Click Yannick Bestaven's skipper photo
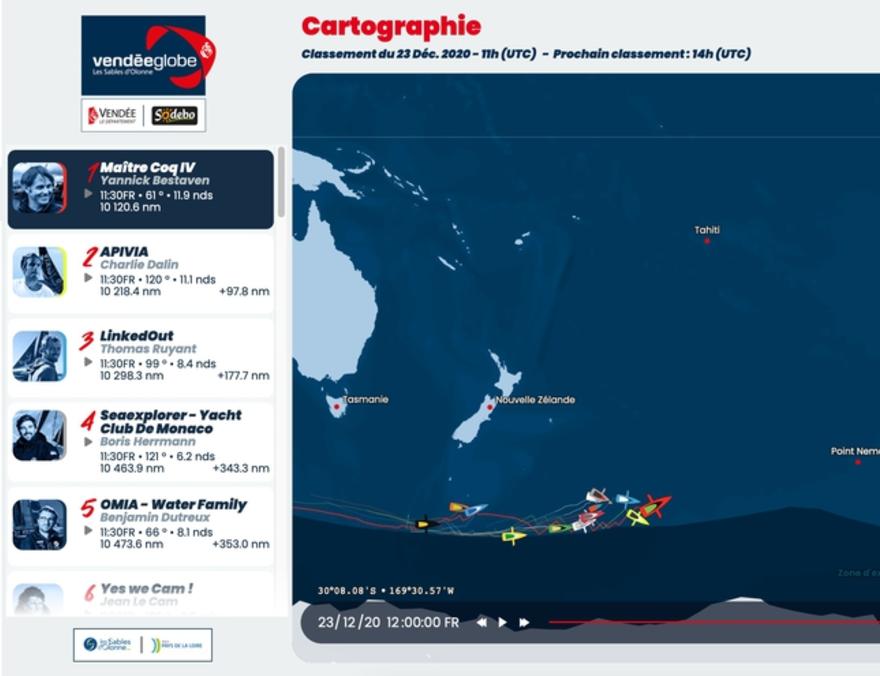The height and width of the screenshot is (676, 880). click(39, 188)
